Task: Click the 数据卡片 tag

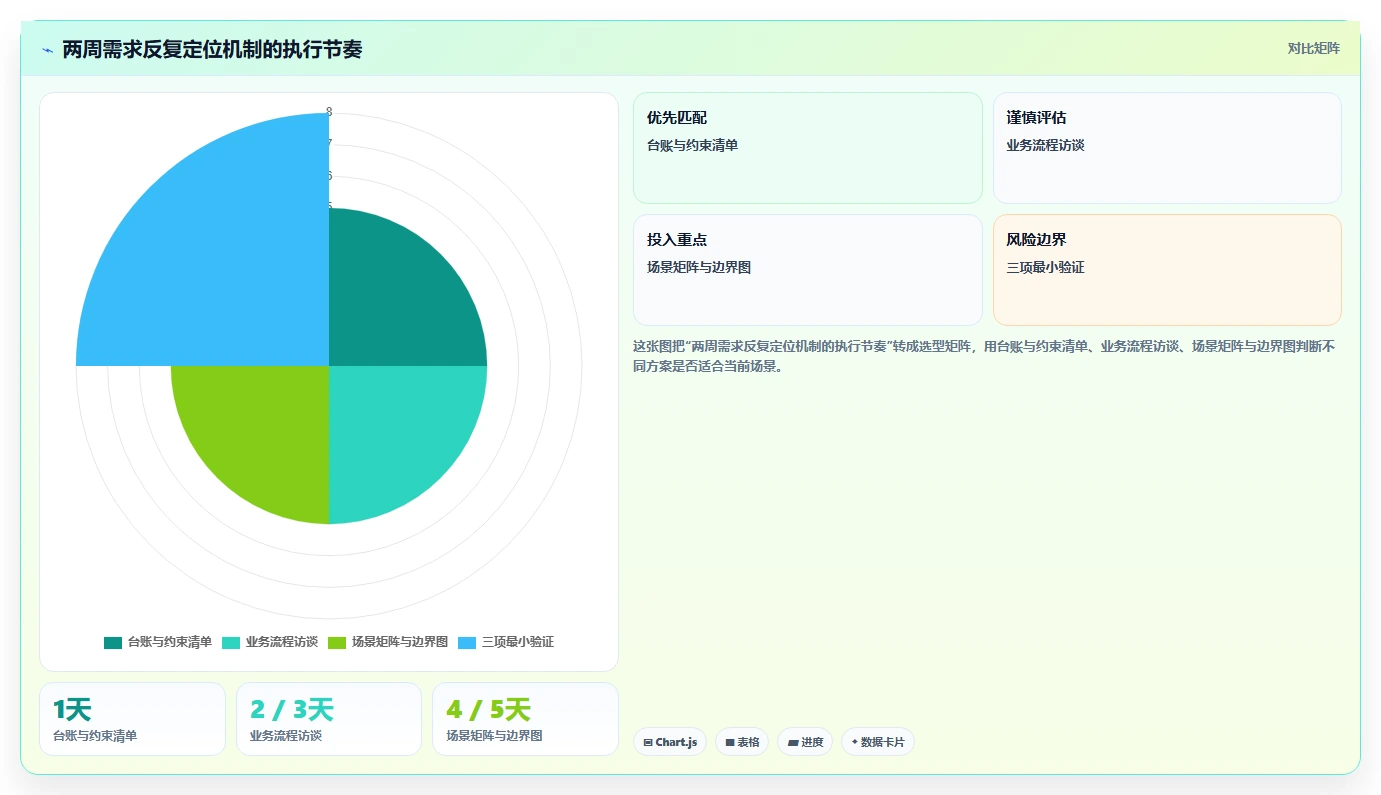Action: click(x=878, y=742)
